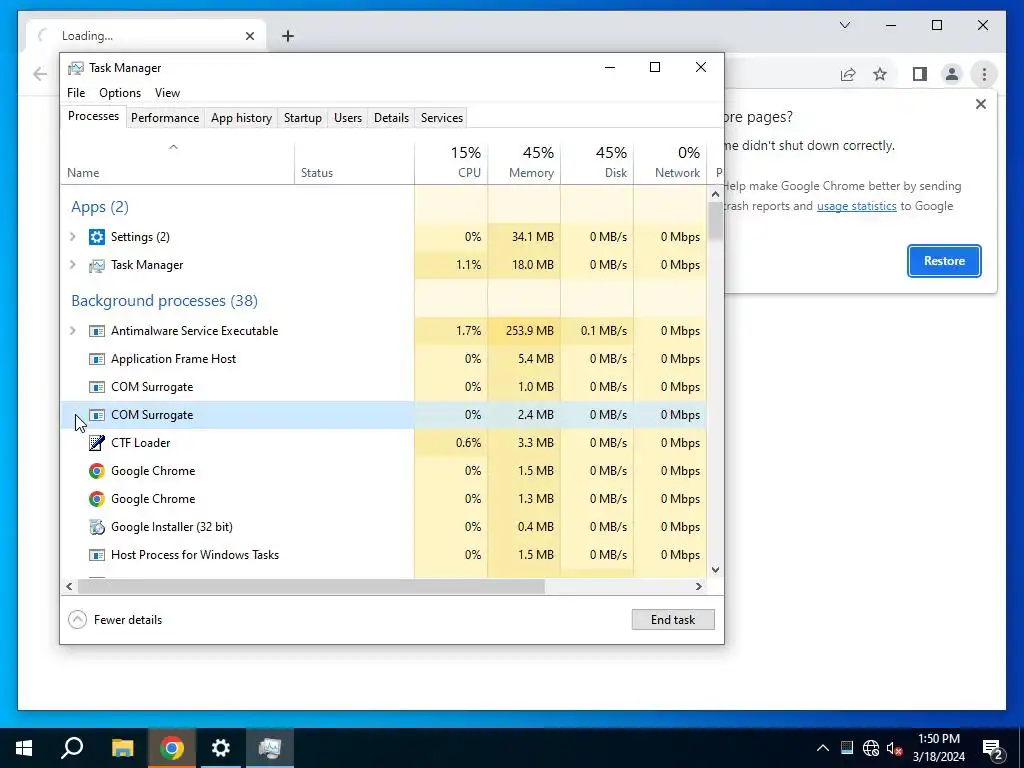Open the File menu
Viewport: 1024px width, 768px height.
point(76,93)
